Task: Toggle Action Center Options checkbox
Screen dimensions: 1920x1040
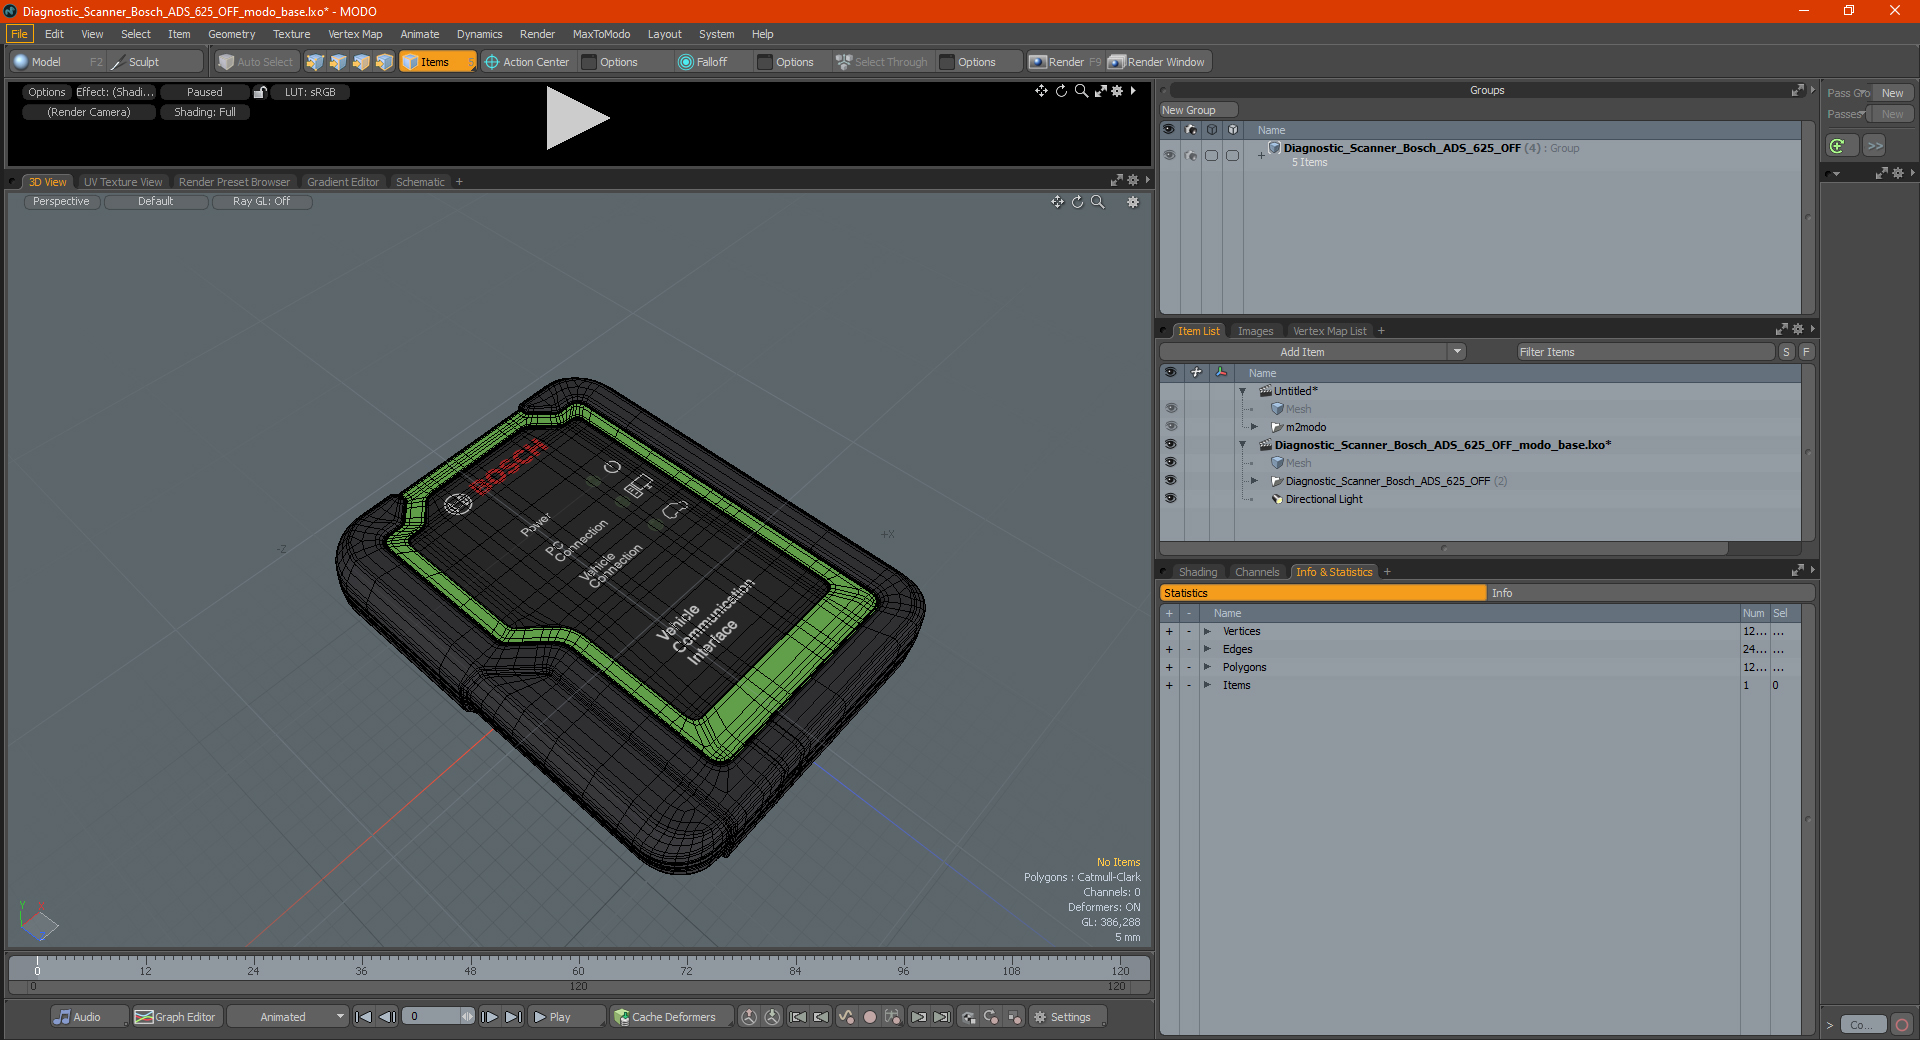Action: click(590, 62)
